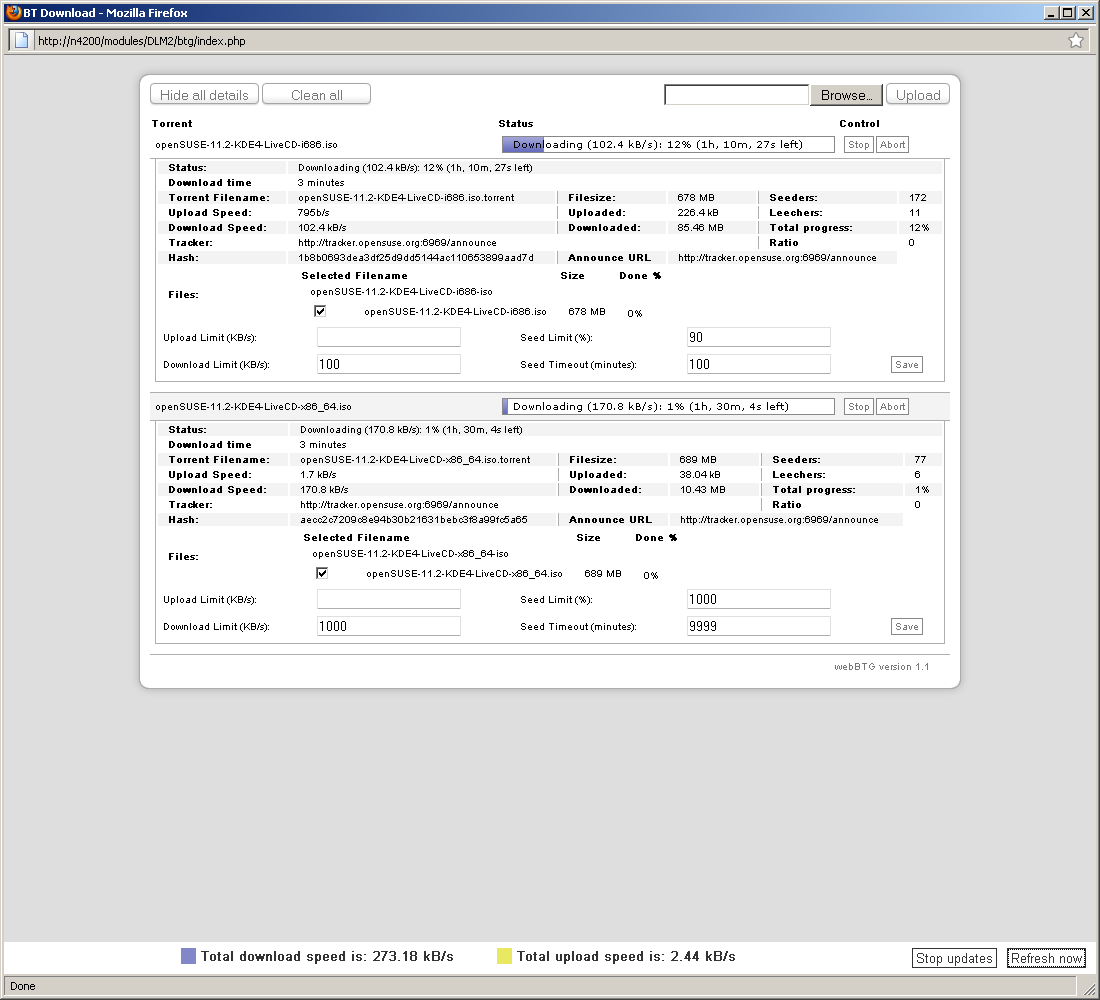Save limits for the x86_64 torrent
Screen dimensions: 1100x1000
(907, 627)
